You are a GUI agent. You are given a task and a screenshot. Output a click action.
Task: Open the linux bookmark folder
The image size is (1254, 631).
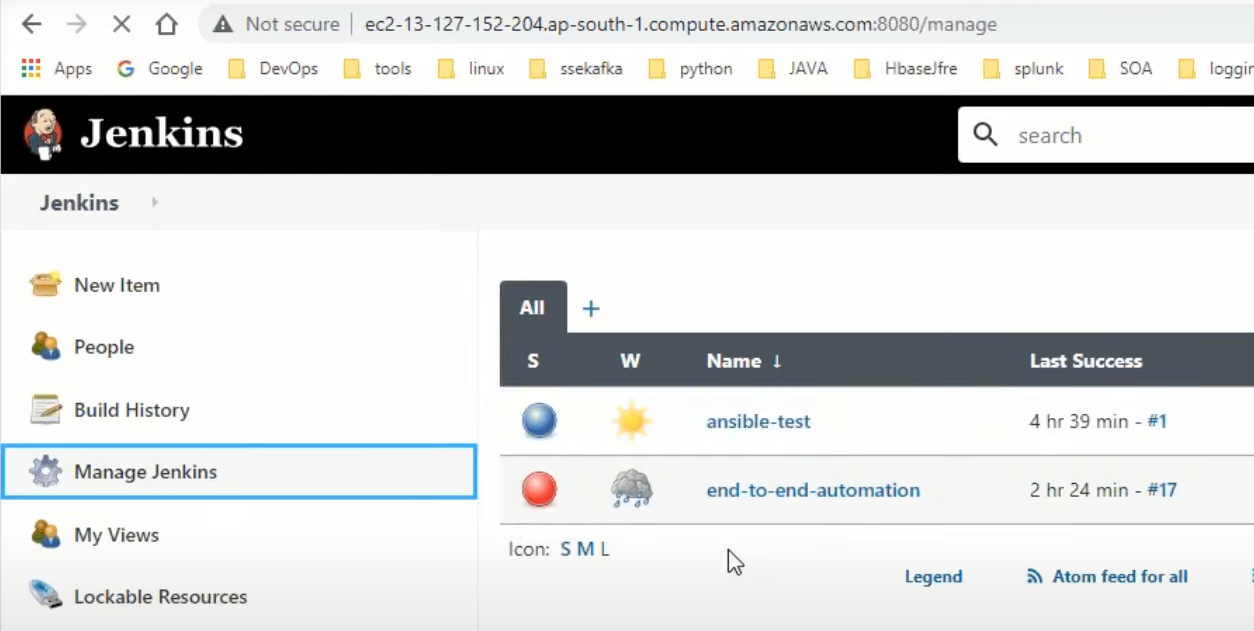[x=471, y=68]
